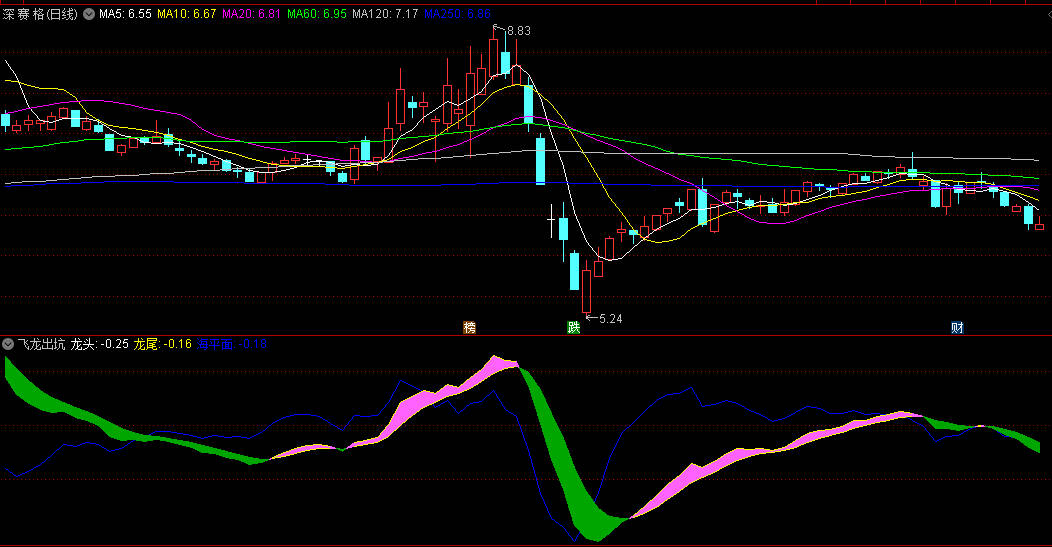Click the last candlestick on the chart
Screen dimensions: 1052x547
[1039, 225]
